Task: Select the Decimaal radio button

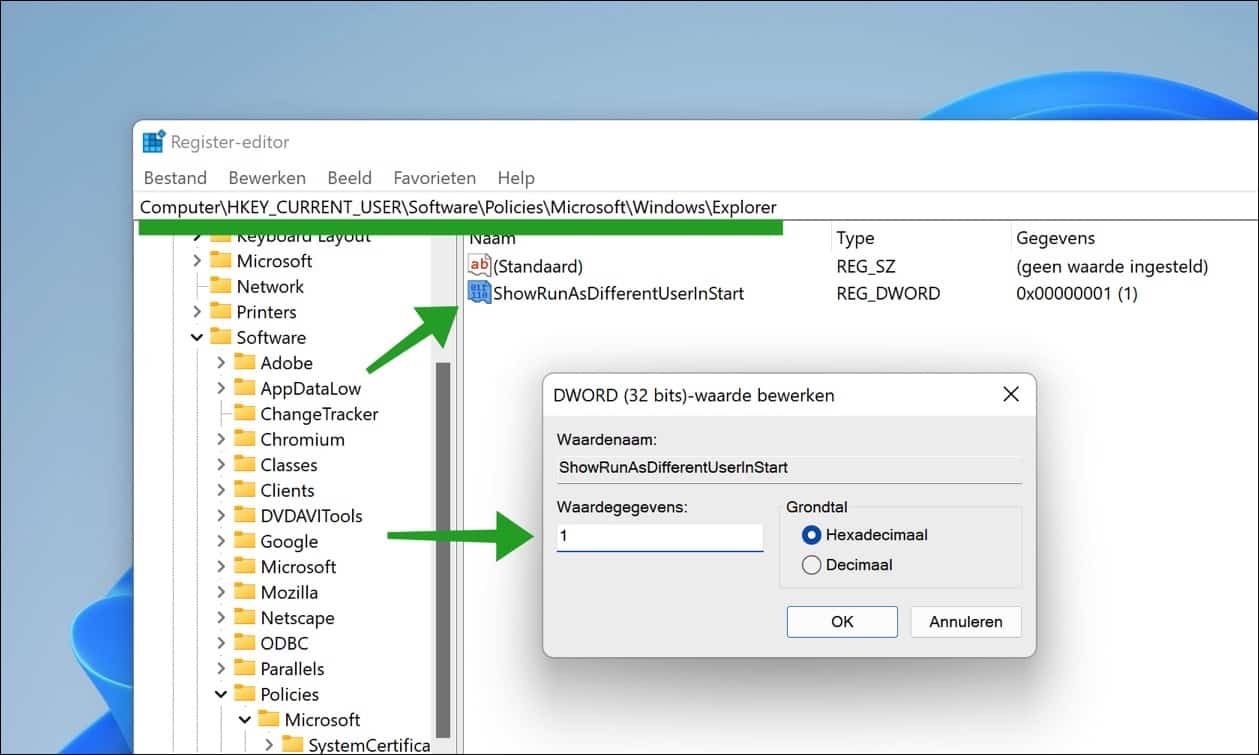Action: [x=812, y=565]
